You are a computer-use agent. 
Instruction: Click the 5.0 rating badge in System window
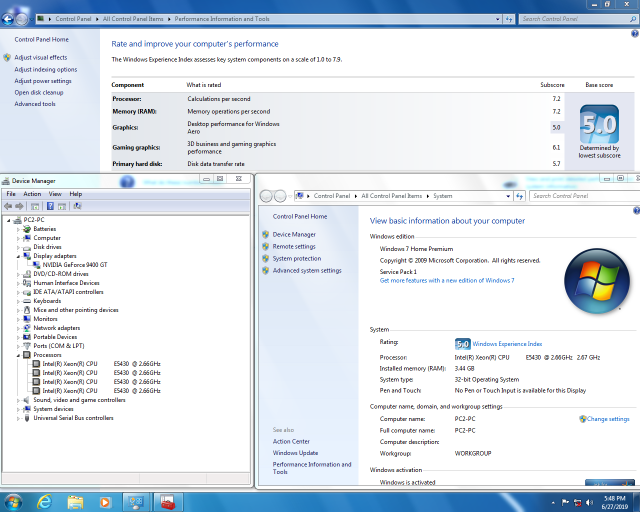tap(462, 343)
